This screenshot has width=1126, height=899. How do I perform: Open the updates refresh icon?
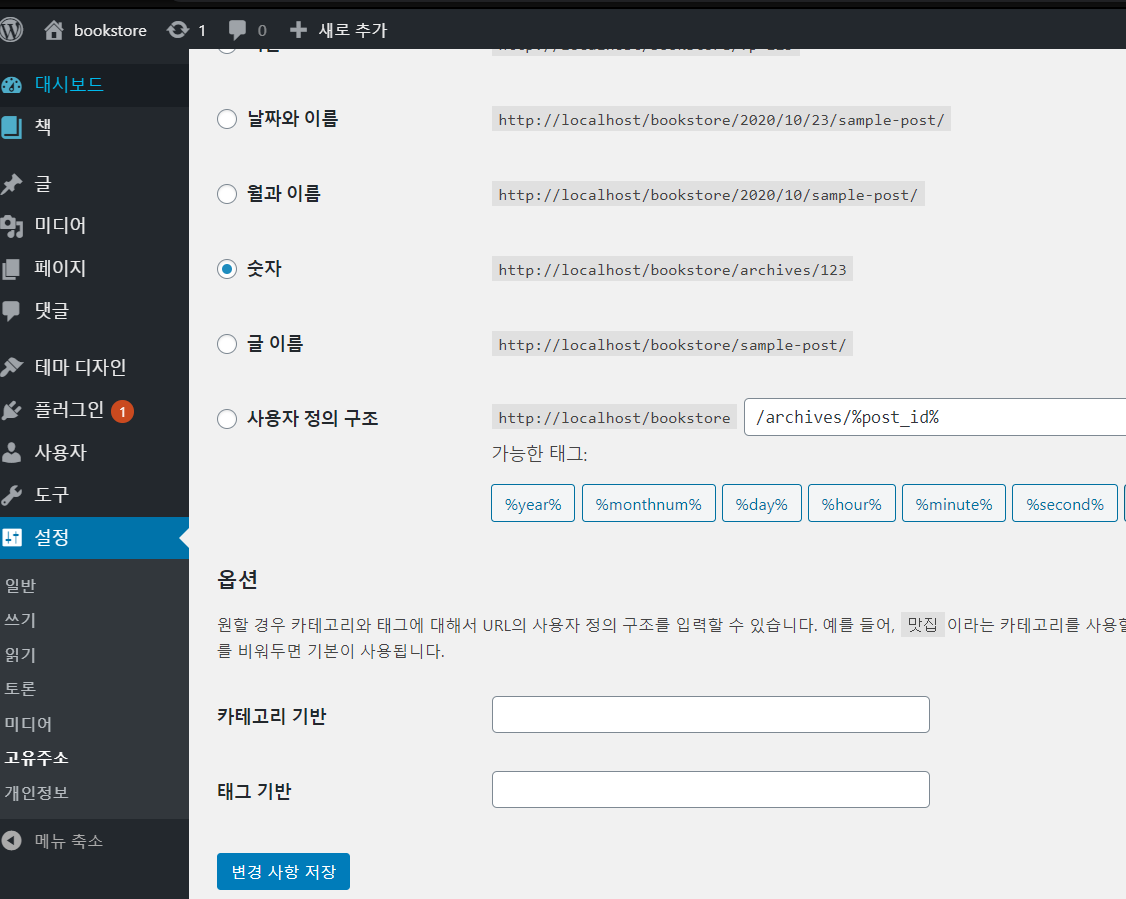pyautogui.click(x=177, y=29)
